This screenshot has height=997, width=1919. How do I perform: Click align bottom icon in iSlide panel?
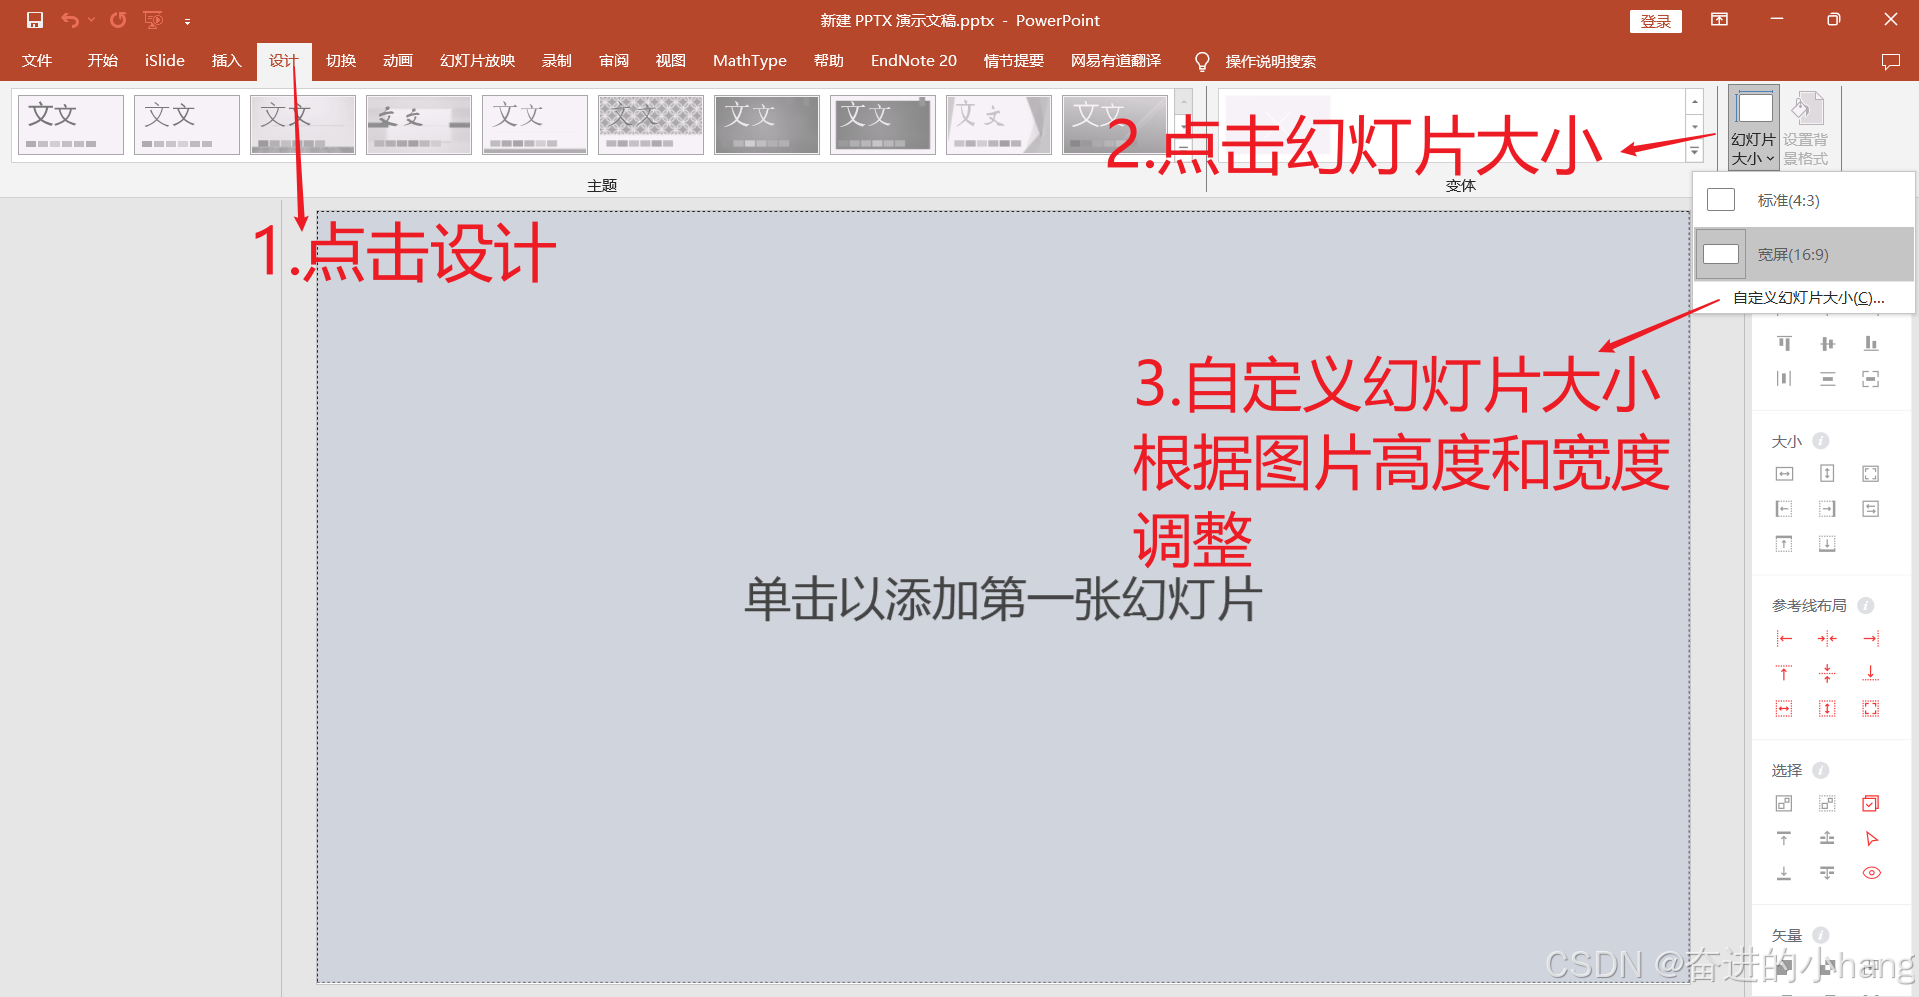(1871, 344)
